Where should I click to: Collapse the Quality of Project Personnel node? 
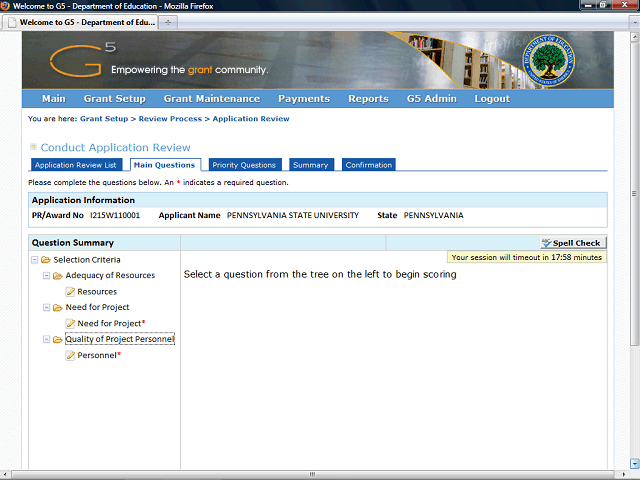(47, 339)
